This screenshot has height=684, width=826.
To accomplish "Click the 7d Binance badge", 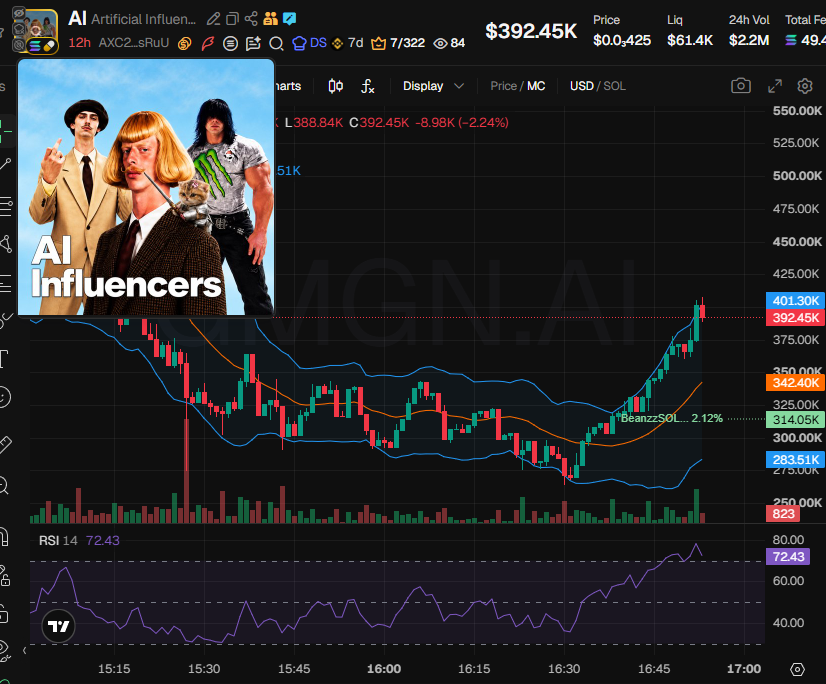I will 348,43.
